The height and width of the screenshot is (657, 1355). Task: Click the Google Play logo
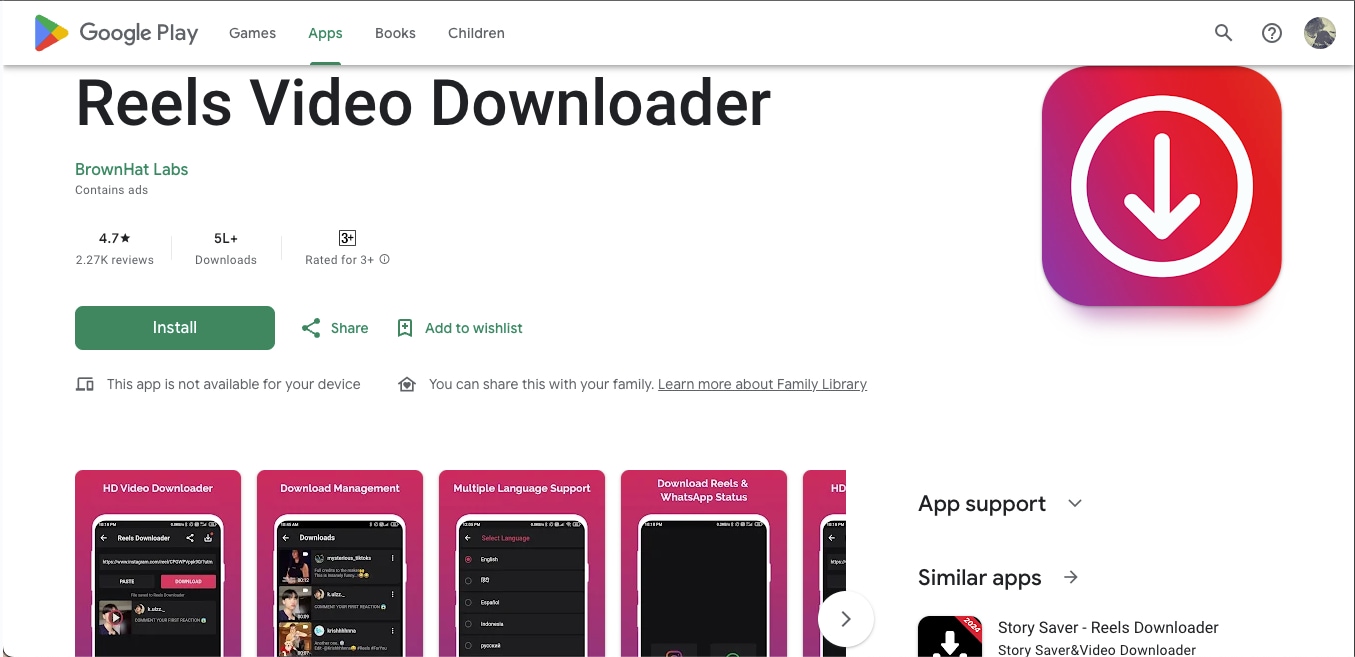click(114, 33)
